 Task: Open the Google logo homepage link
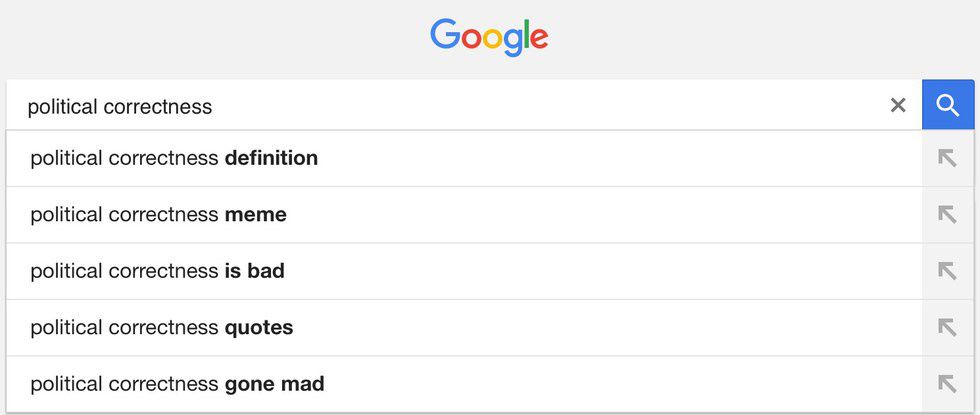(x=489, y=38)
